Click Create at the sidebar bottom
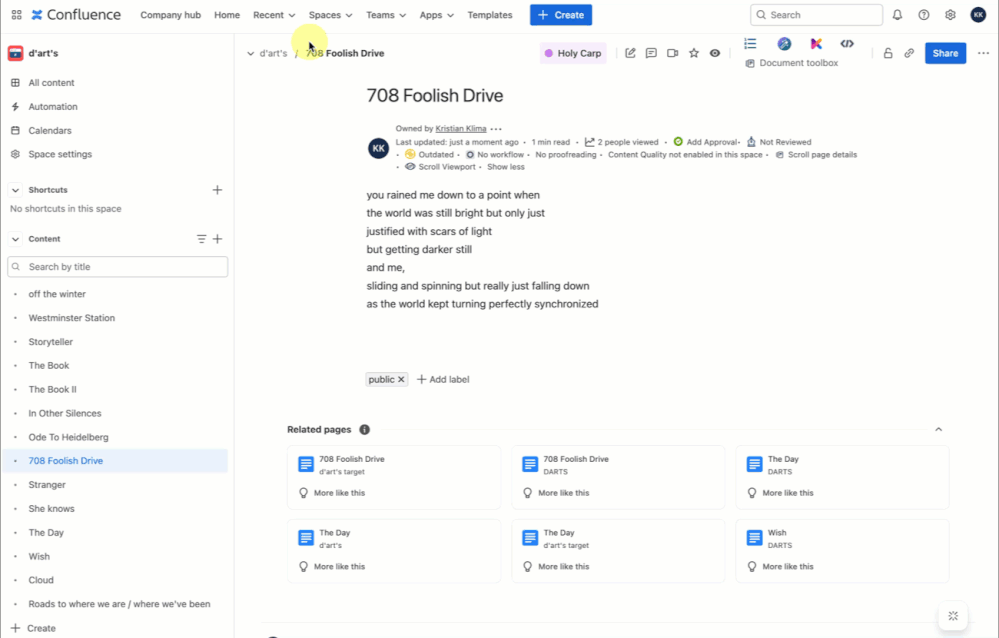Image resolution: width=999 pixels, height=638 pixels. (x=34, y=628)
